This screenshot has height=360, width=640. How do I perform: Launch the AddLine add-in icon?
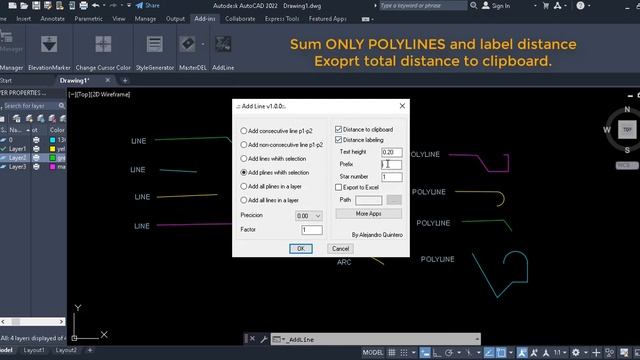(x=223, y=44)
